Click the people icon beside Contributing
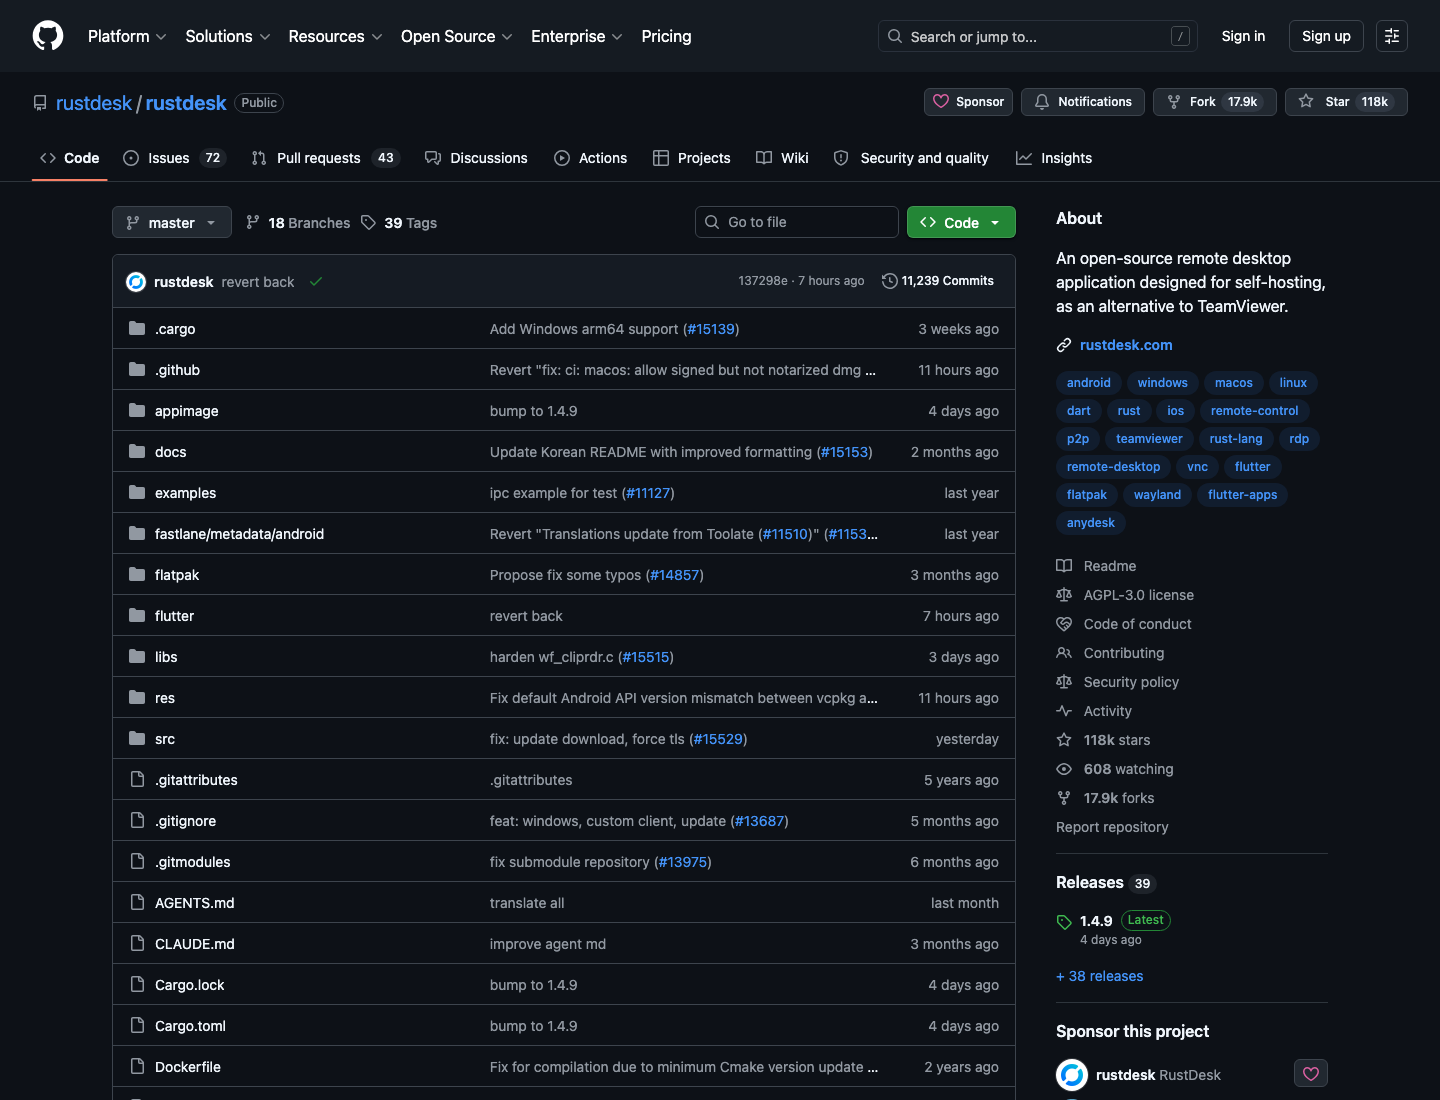The height and width of the screenshot is (1100, 1440). coord(1064,653)
